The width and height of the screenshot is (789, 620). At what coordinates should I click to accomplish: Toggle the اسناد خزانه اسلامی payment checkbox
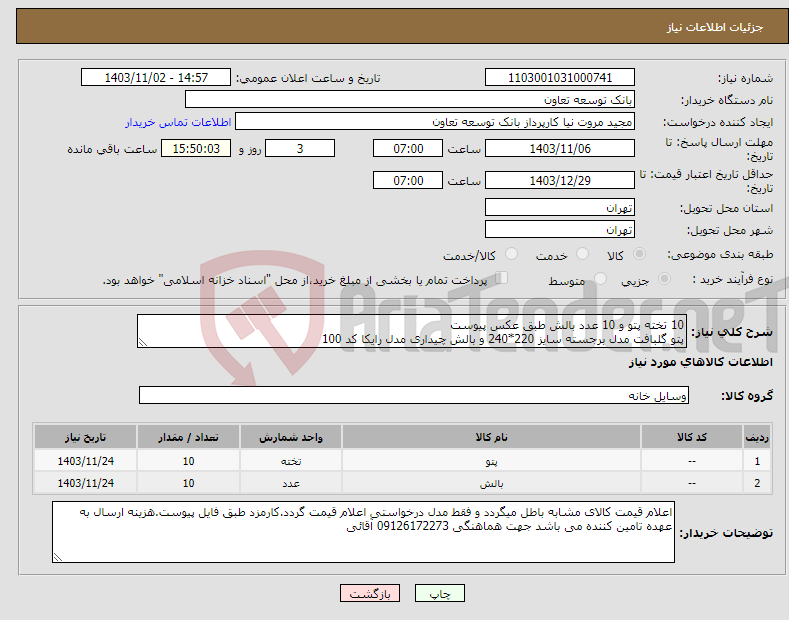(502, 278)
